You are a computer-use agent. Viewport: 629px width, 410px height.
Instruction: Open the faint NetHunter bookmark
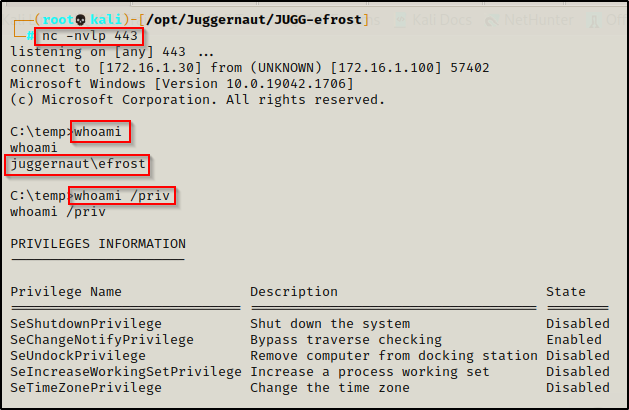click(x=529, y=20)
